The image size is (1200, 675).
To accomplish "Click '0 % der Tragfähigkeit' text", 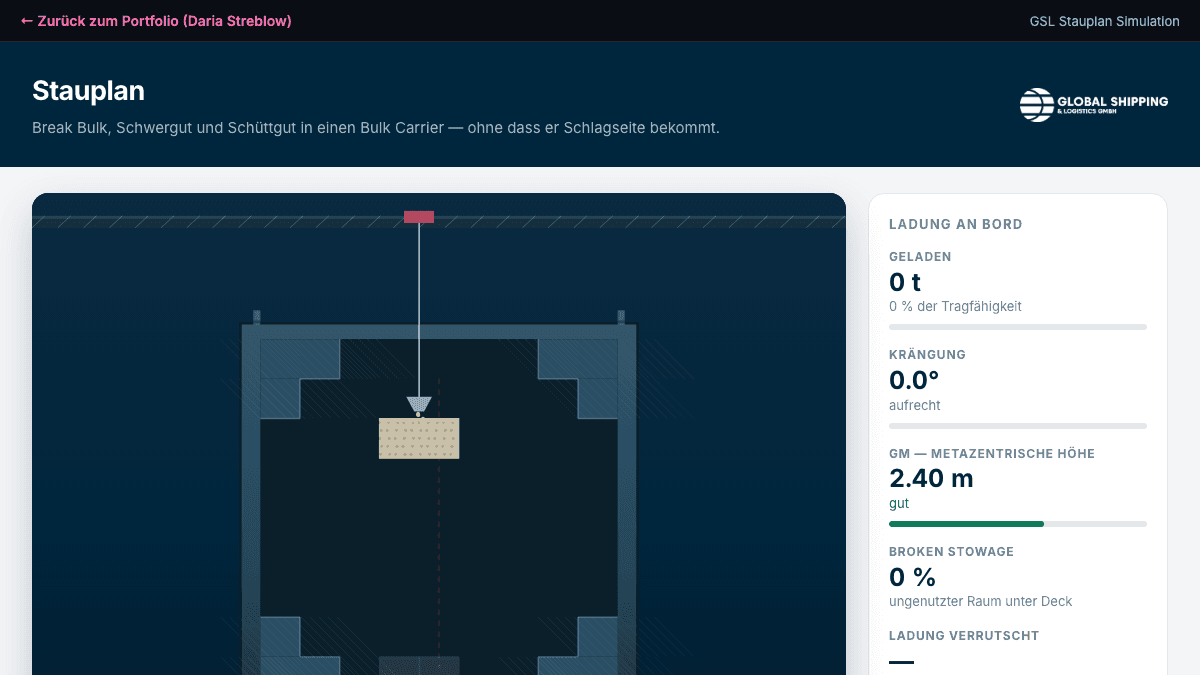I will 955,306.
